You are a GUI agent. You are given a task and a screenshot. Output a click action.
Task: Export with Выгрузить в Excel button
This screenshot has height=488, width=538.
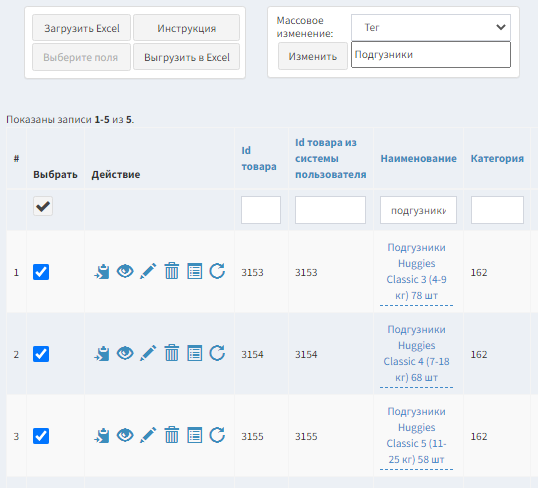(186, 57)
